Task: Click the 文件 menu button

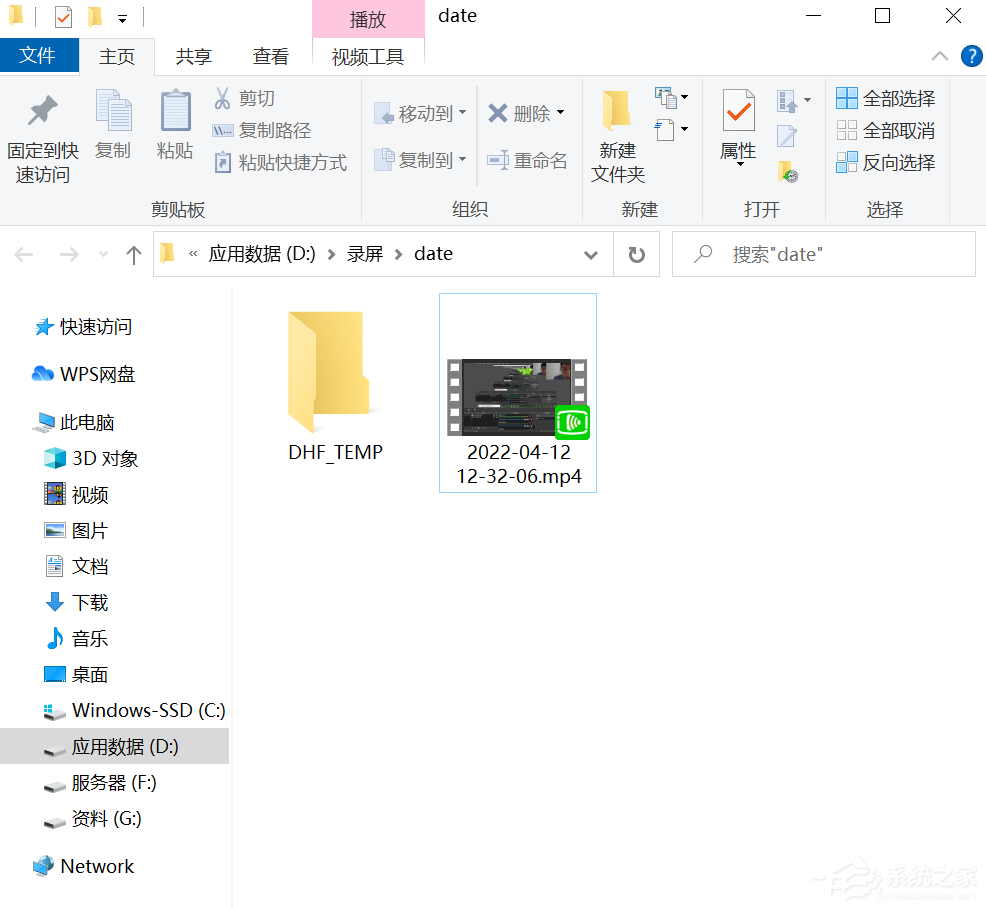Action: pyautogui.click(x=39, y=56)
